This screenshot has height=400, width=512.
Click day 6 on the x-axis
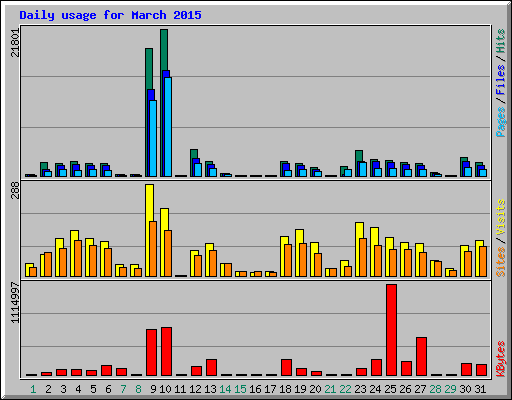point(108,389)
